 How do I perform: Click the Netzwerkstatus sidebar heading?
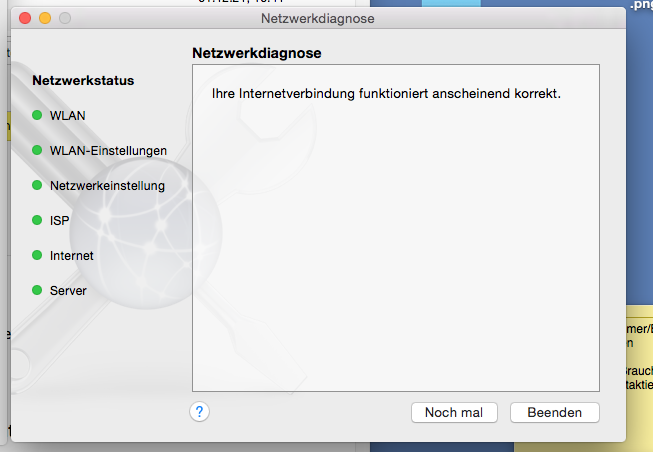click(x=83, y=80)
